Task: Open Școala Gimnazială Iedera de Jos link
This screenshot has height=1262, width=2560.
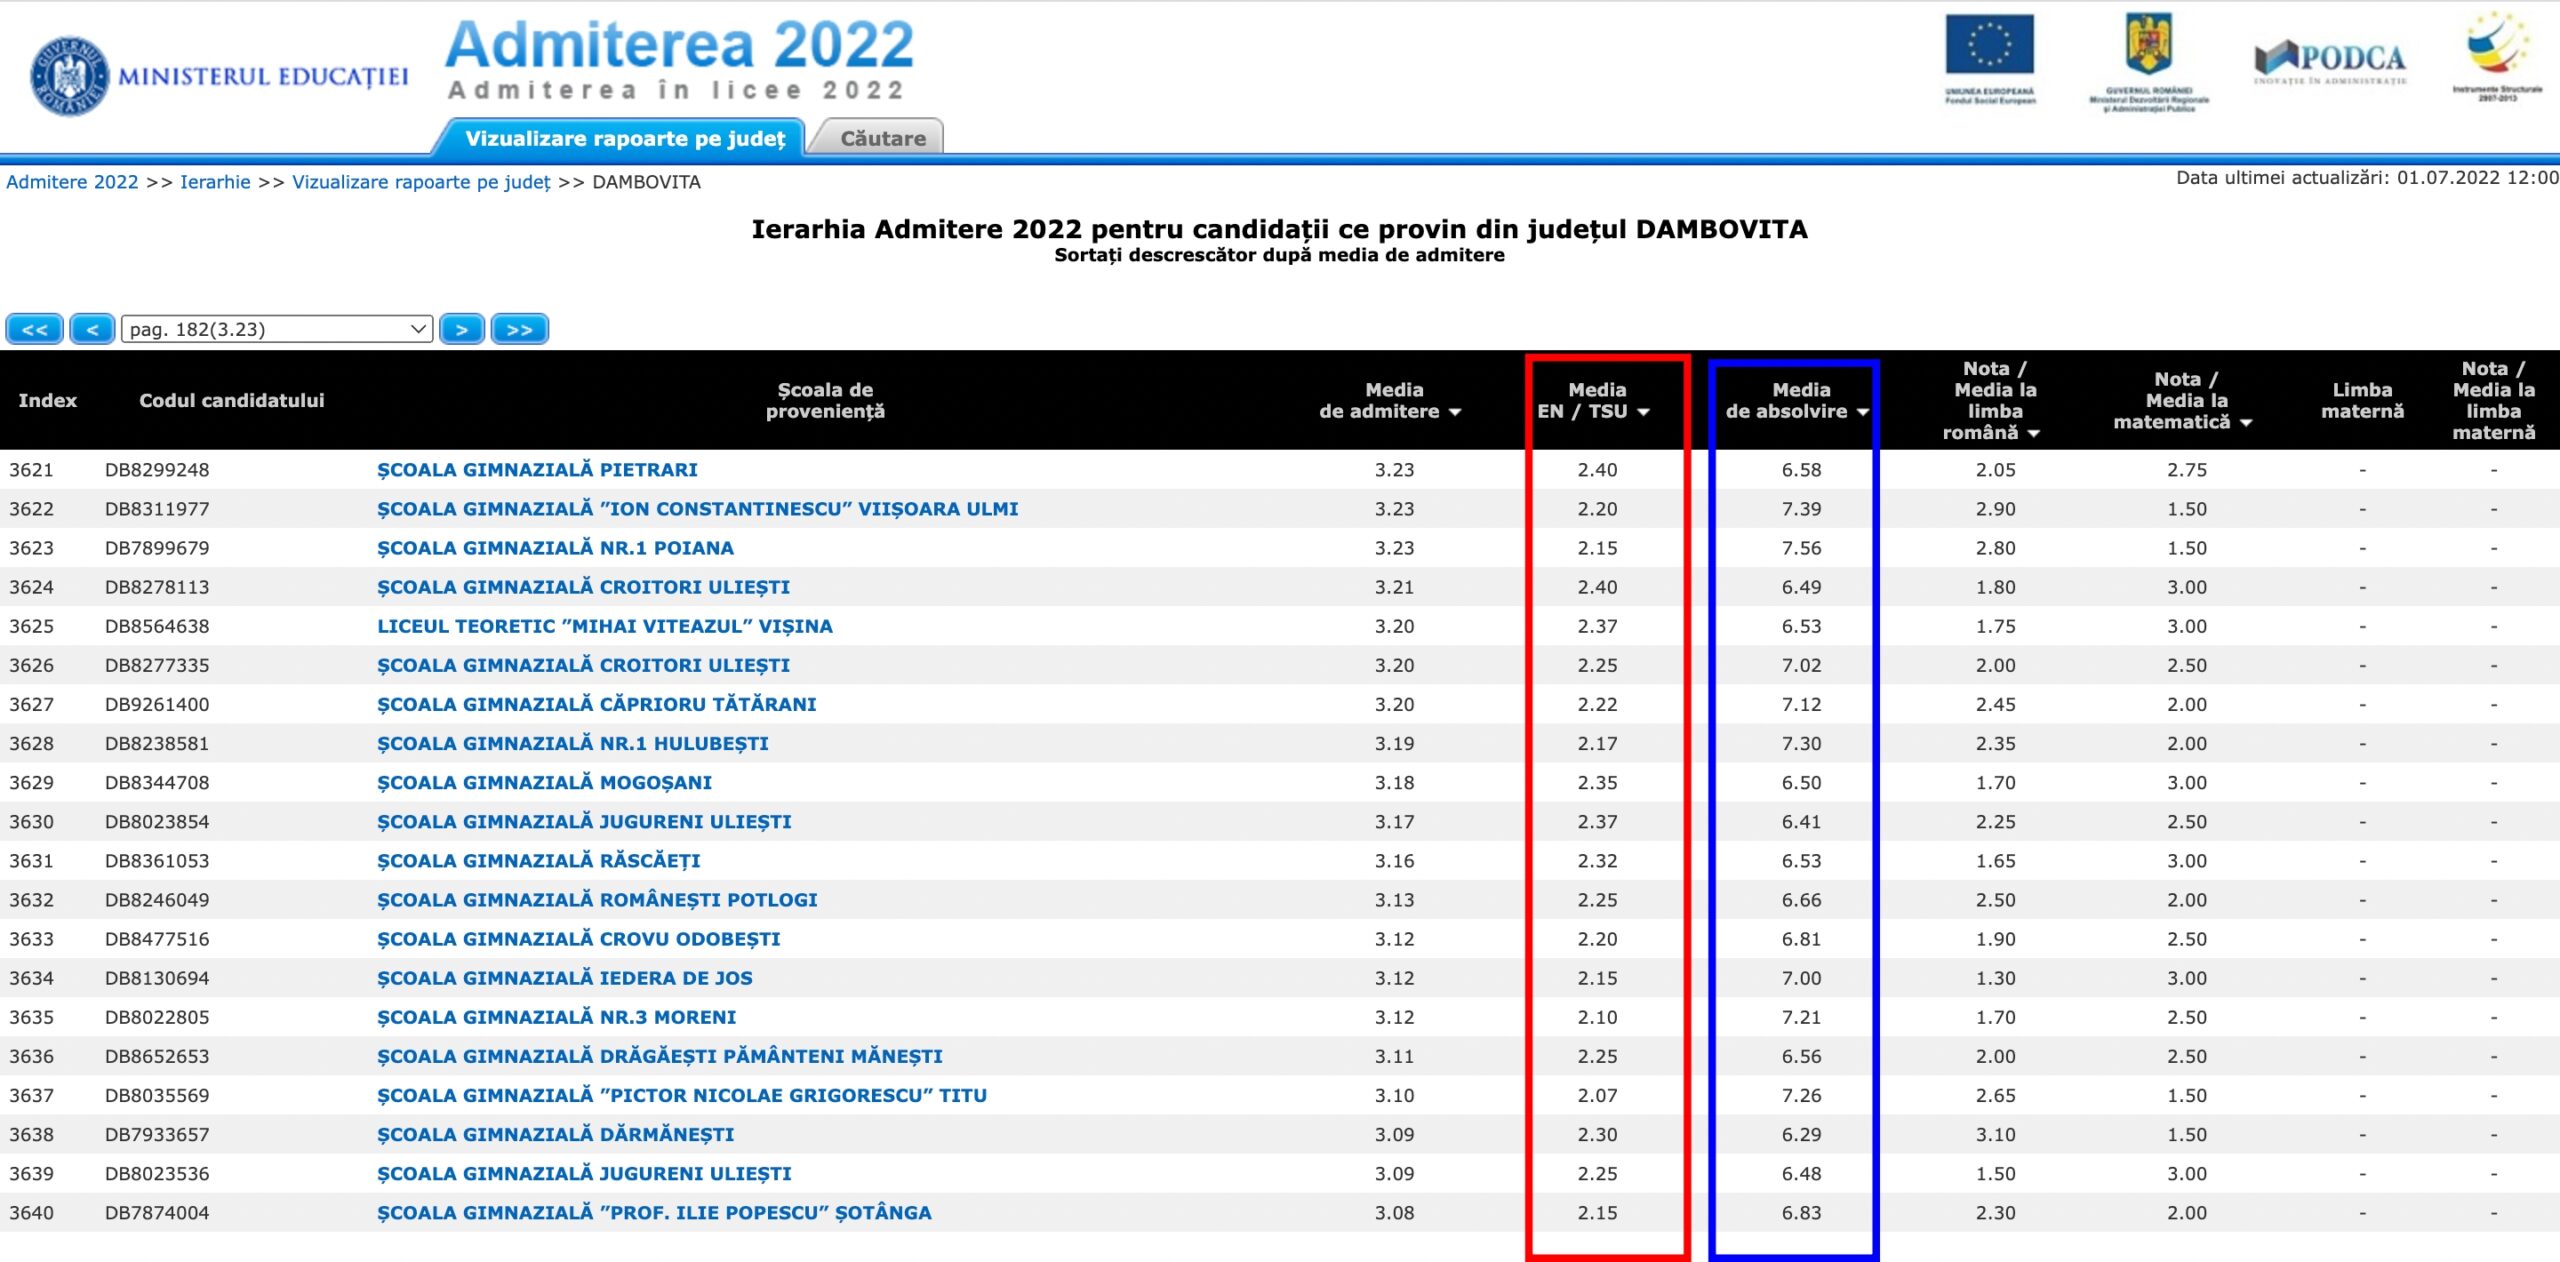Action: click(564, 977)
